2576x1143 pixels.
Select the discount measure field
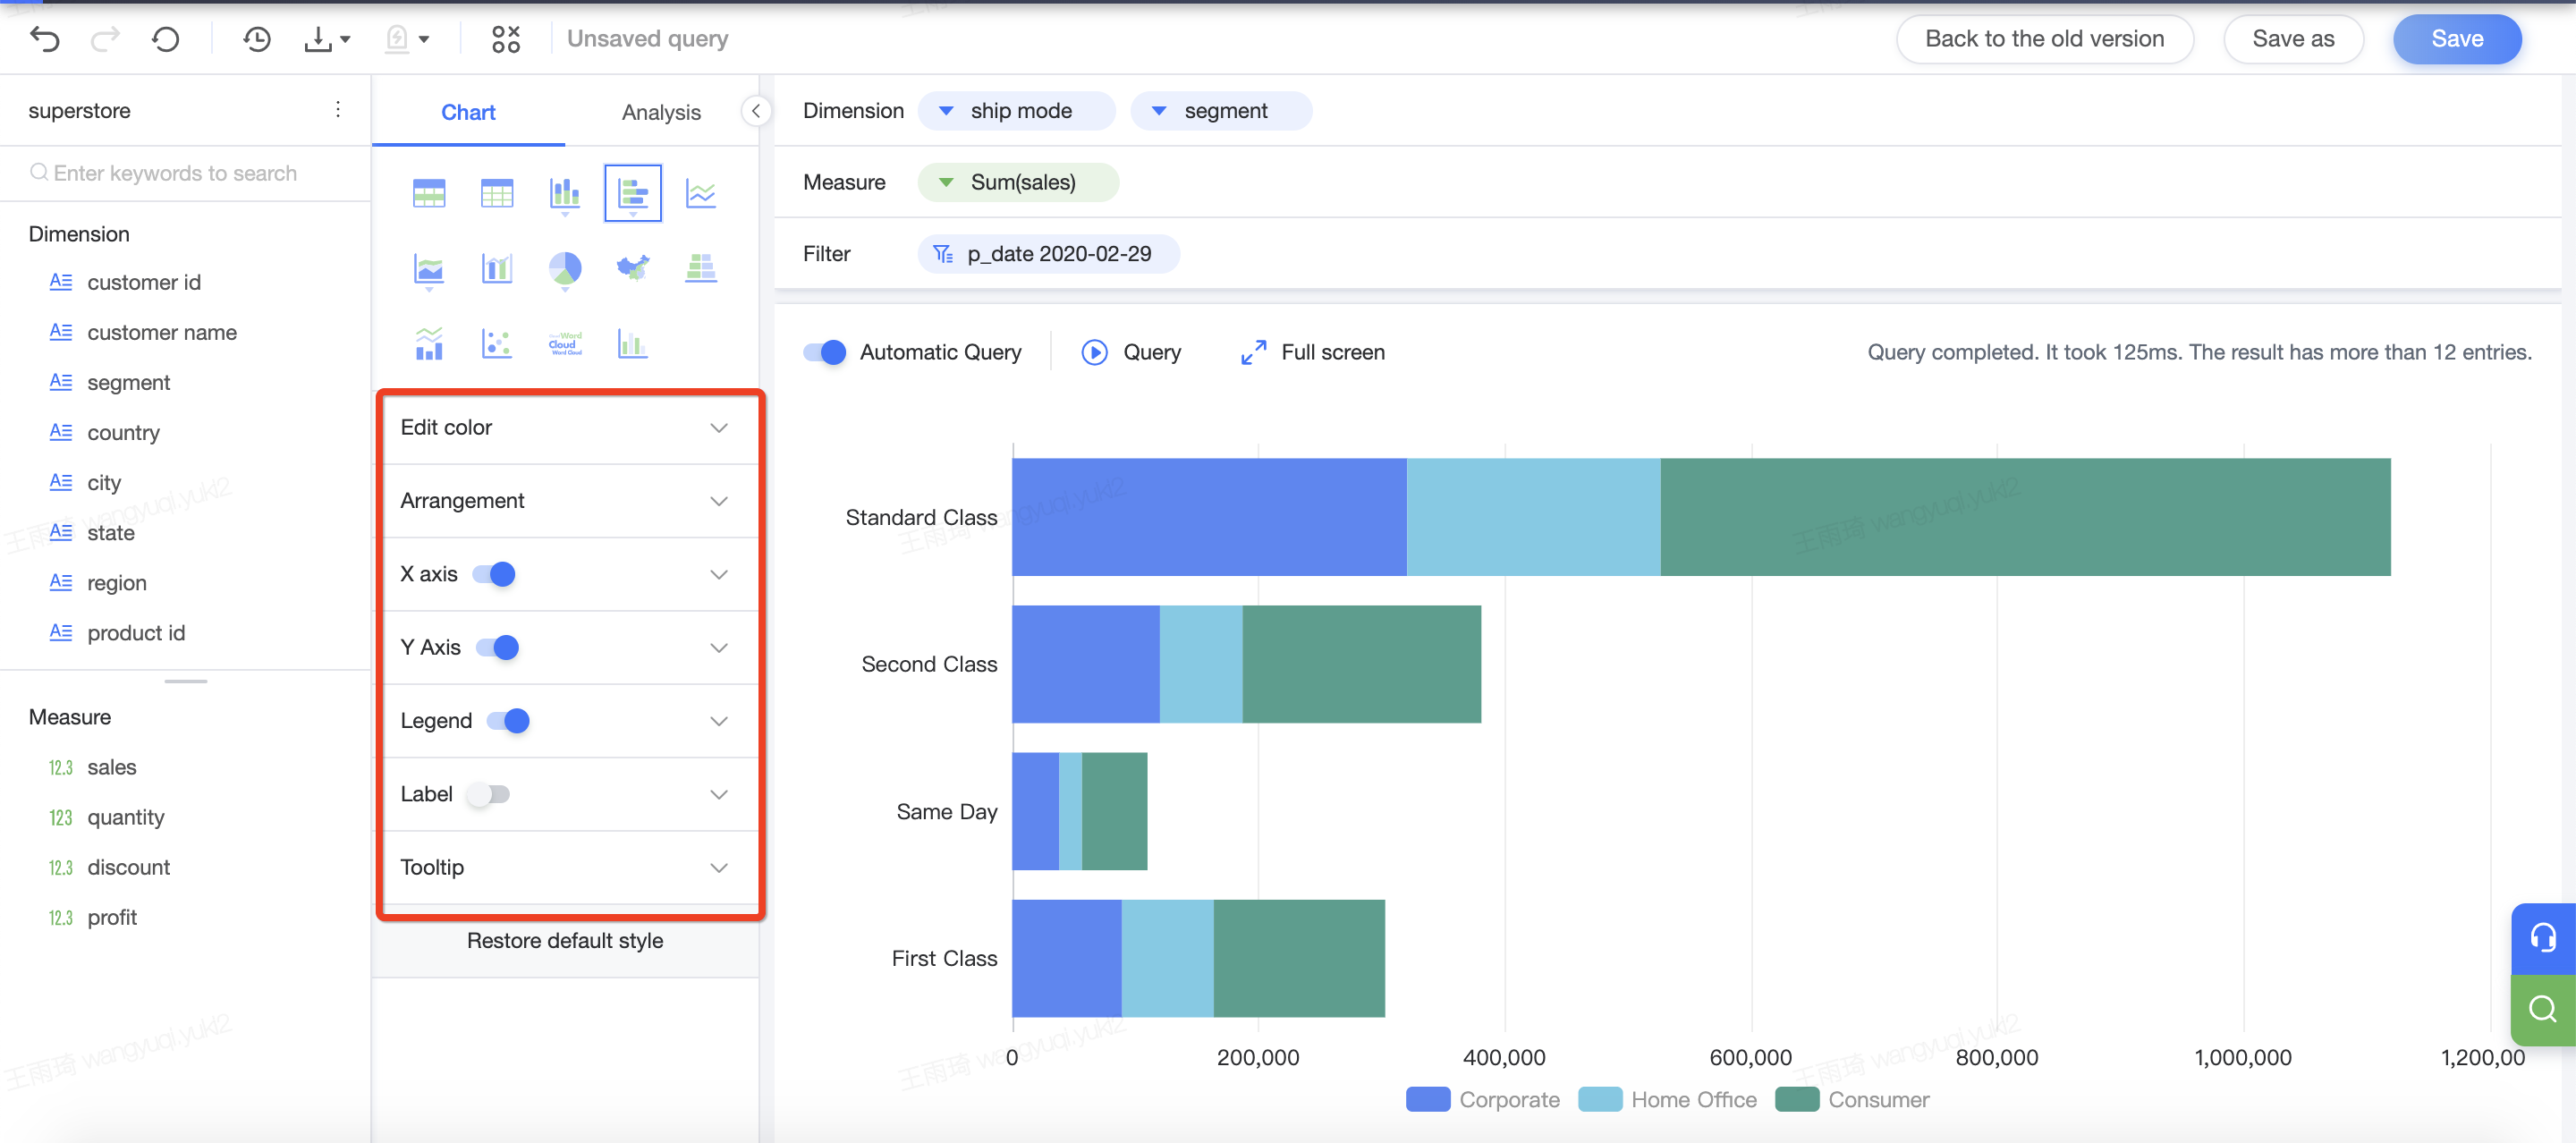(128, 868)
